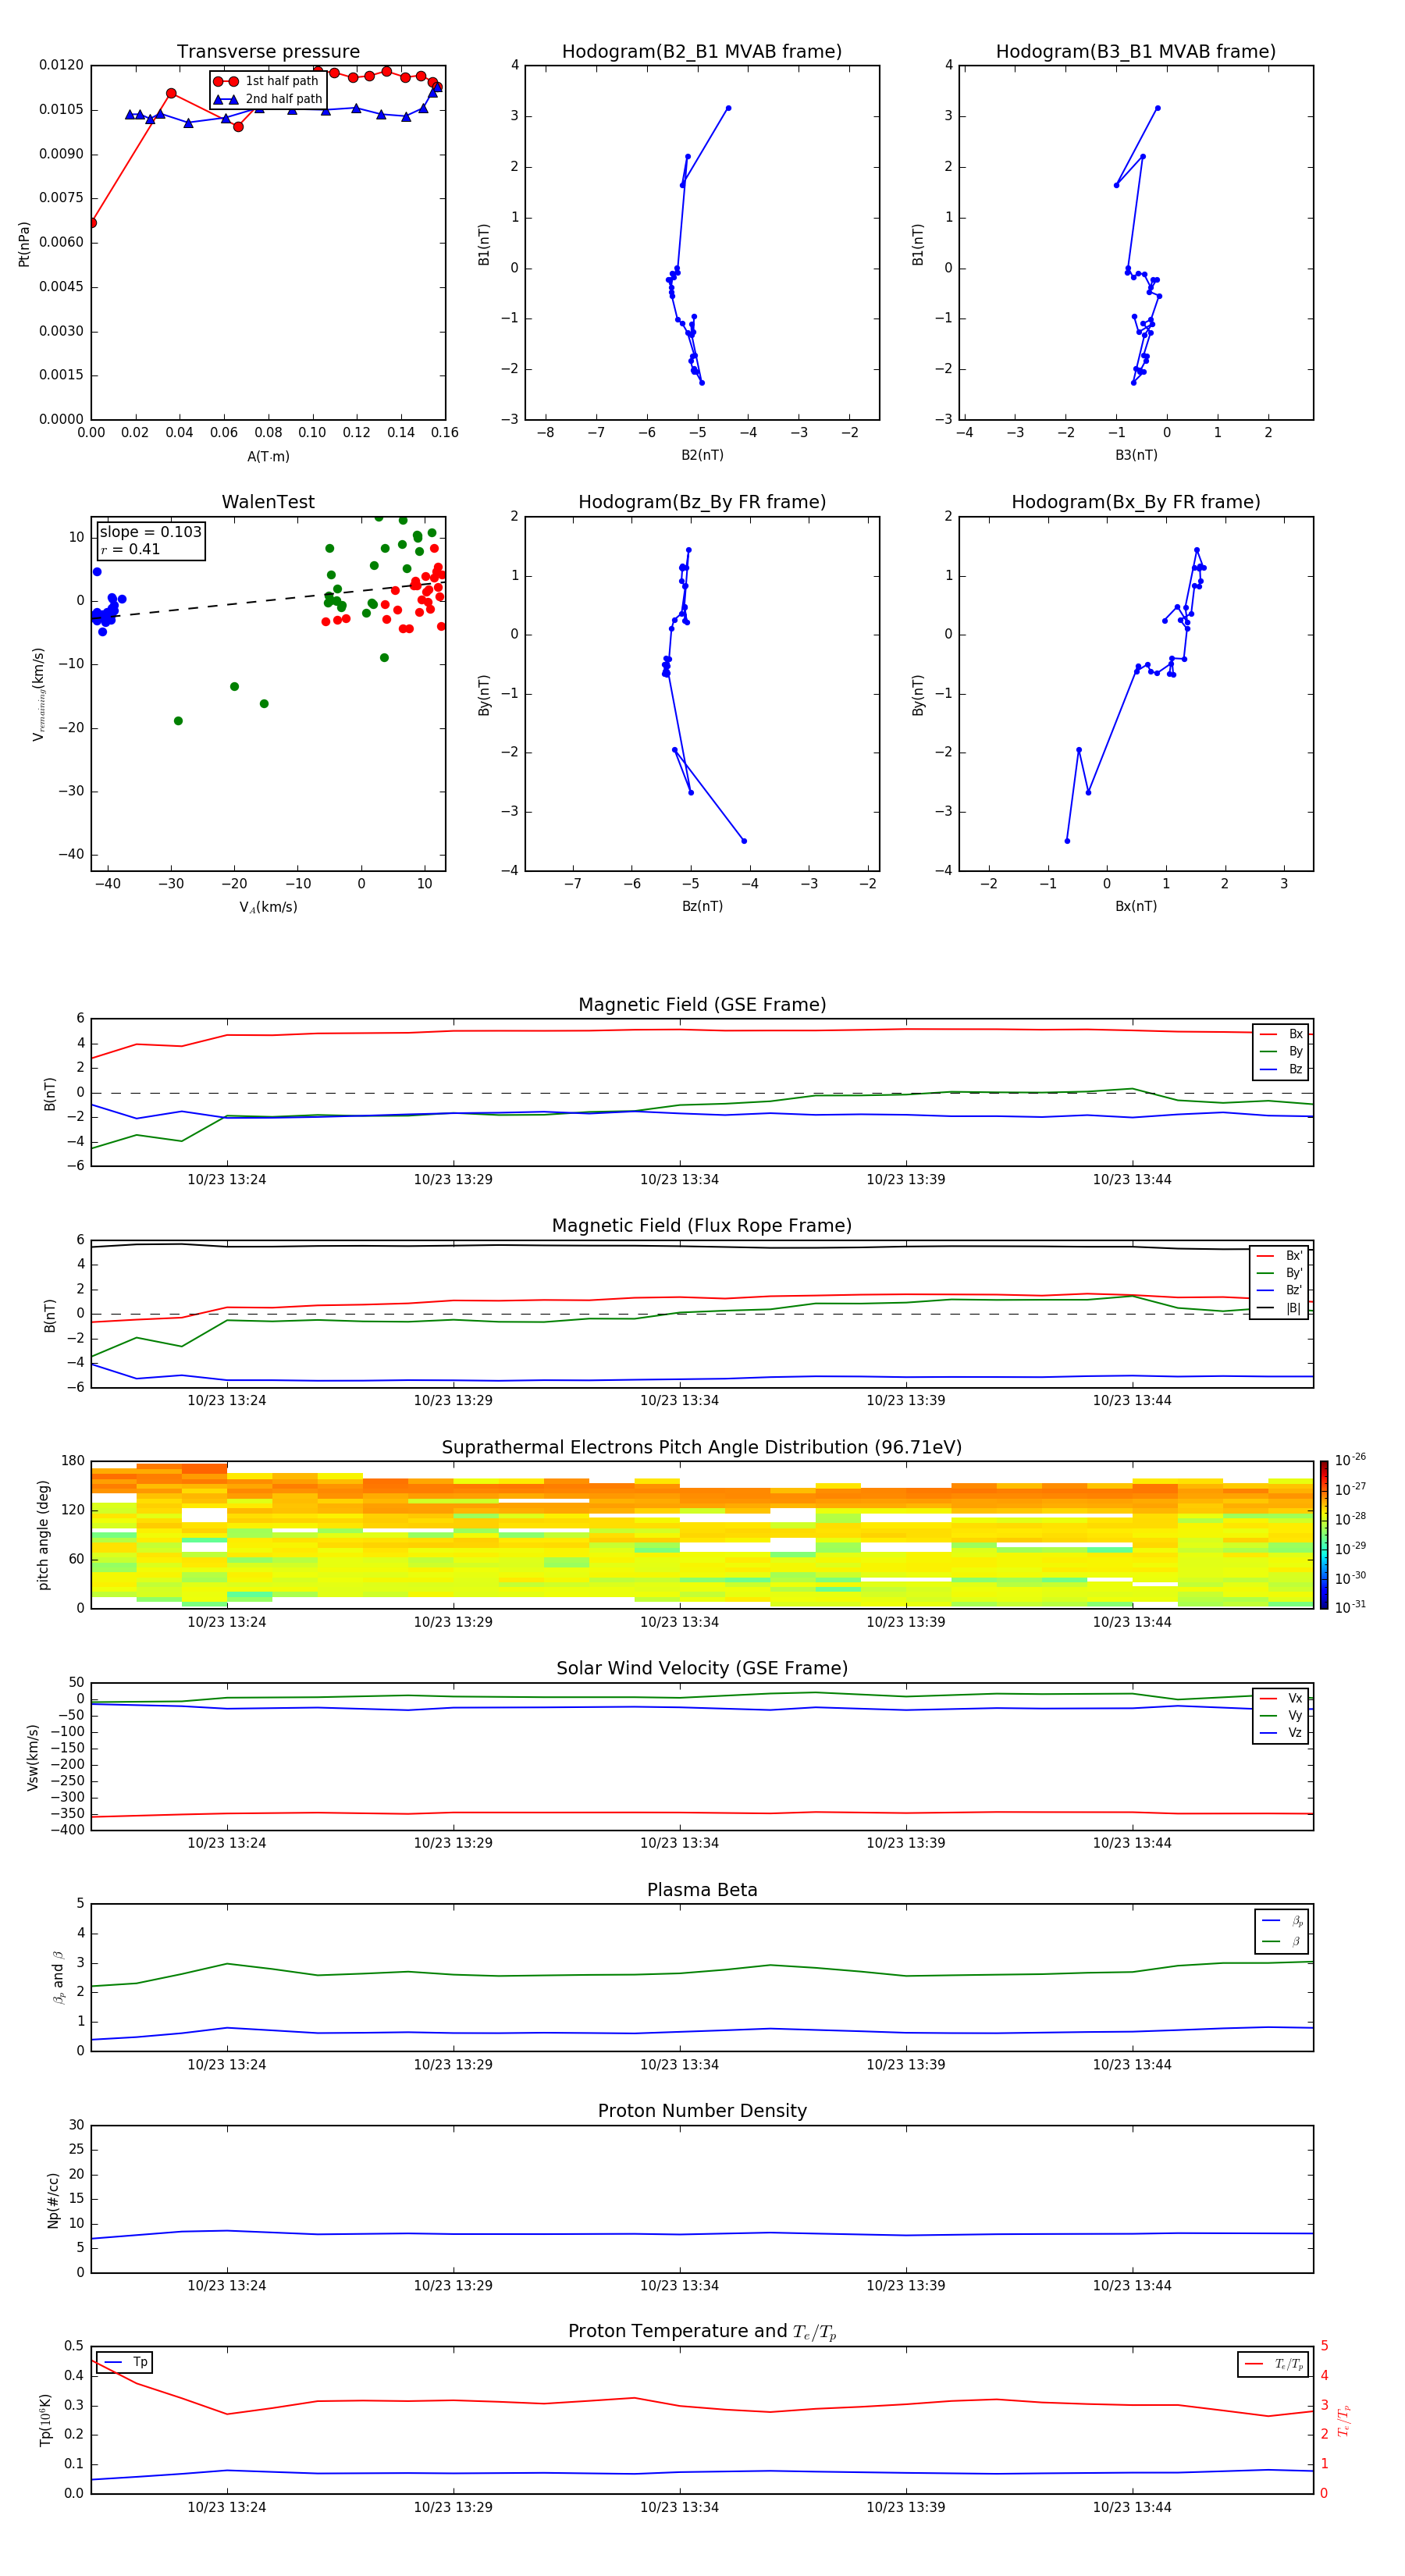1405x2576 pixels.
Task: Select the '1st half path' legend entry
Action: [x=266, y=81]
